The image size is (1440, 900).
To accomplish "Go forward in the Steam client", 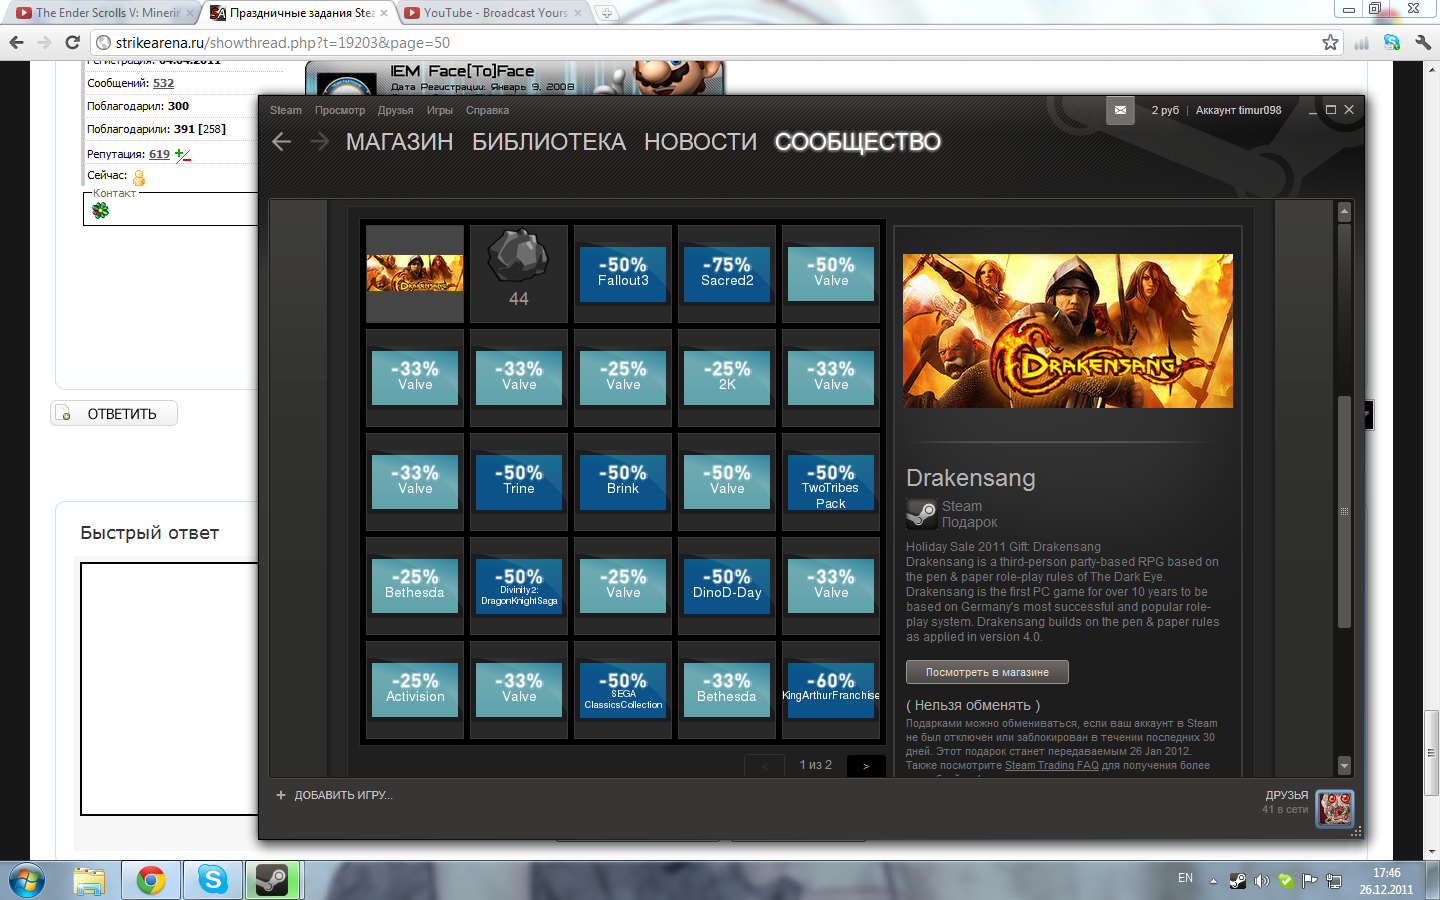I will click(319, 142).
